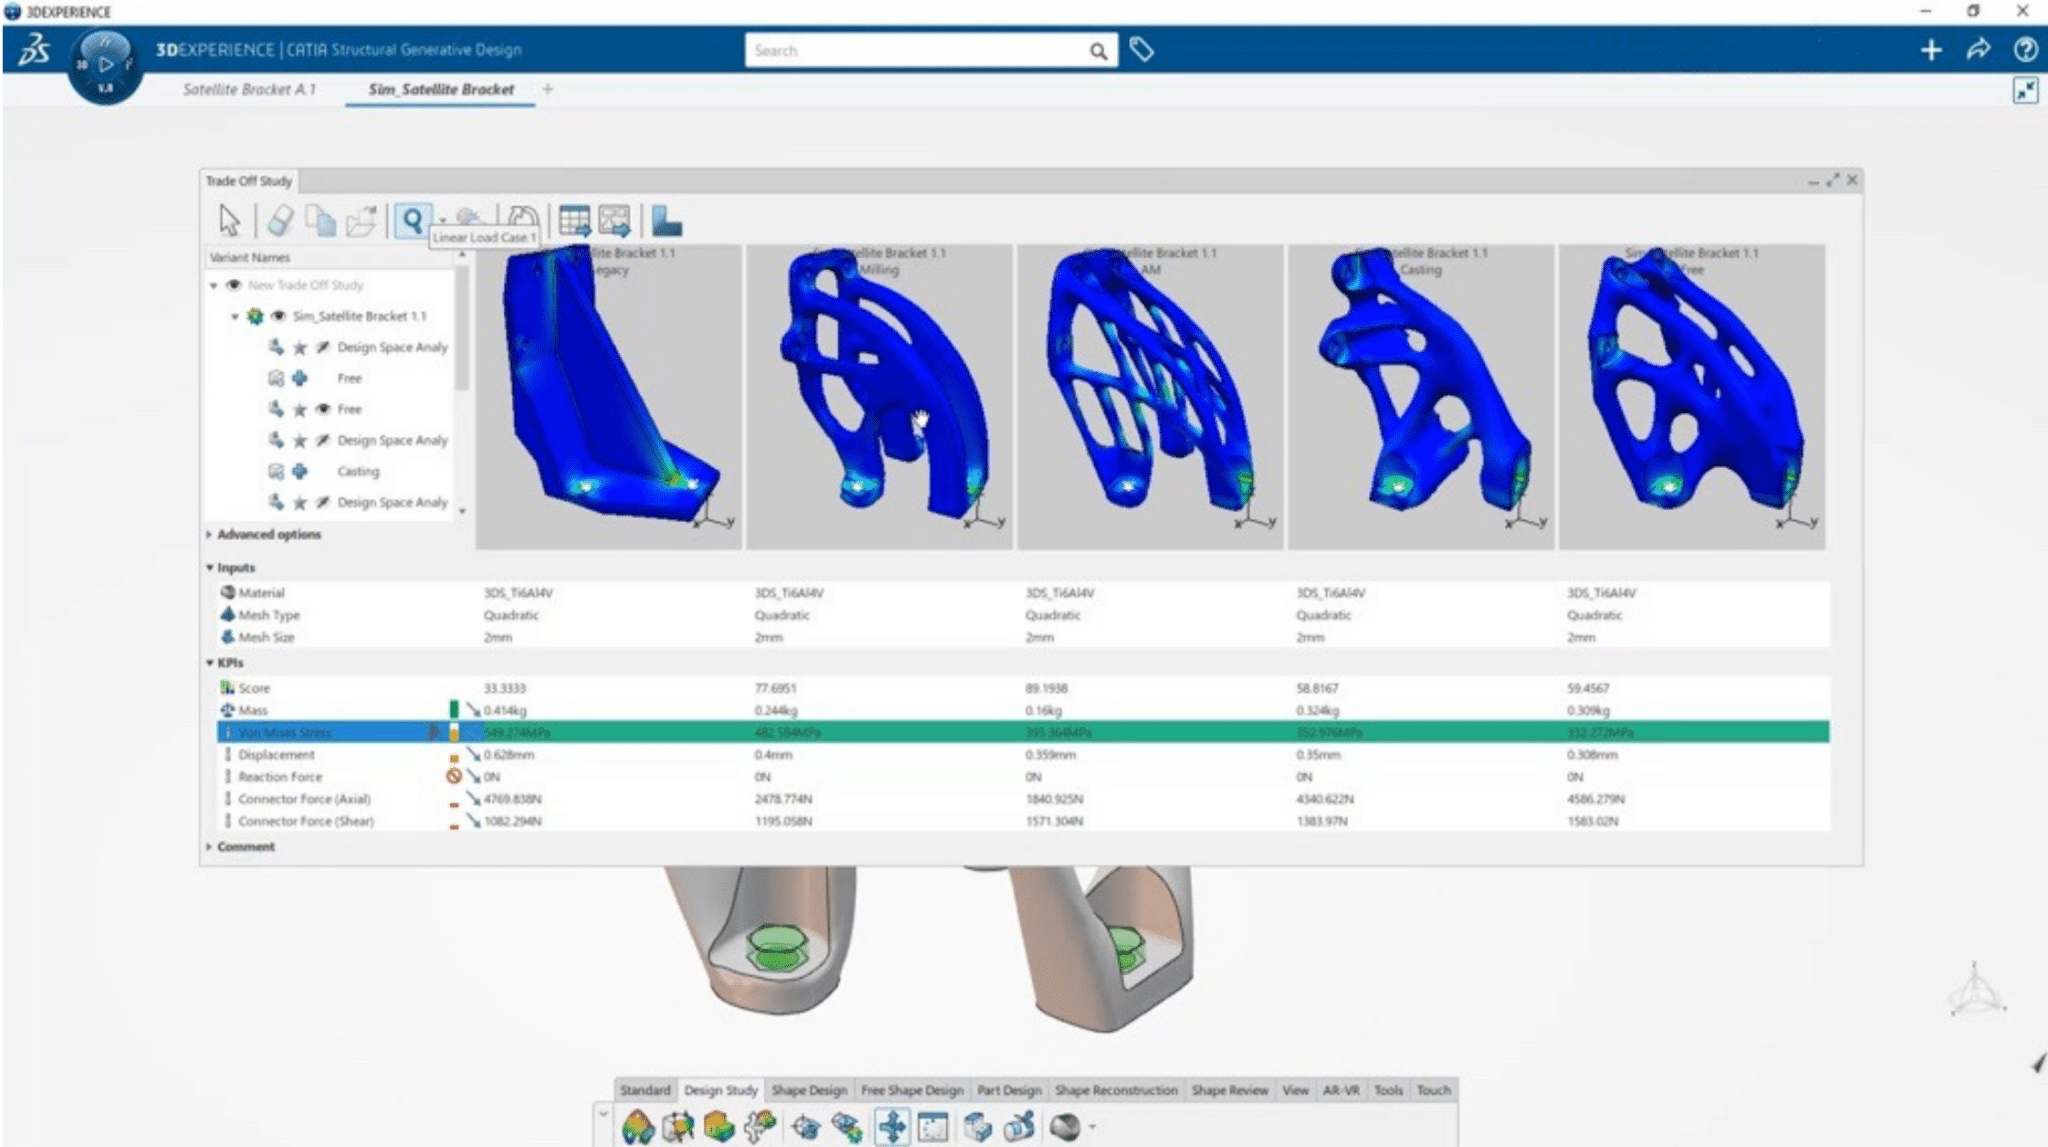Click the variant tree scrollbar down arrow

pos(462,511)
